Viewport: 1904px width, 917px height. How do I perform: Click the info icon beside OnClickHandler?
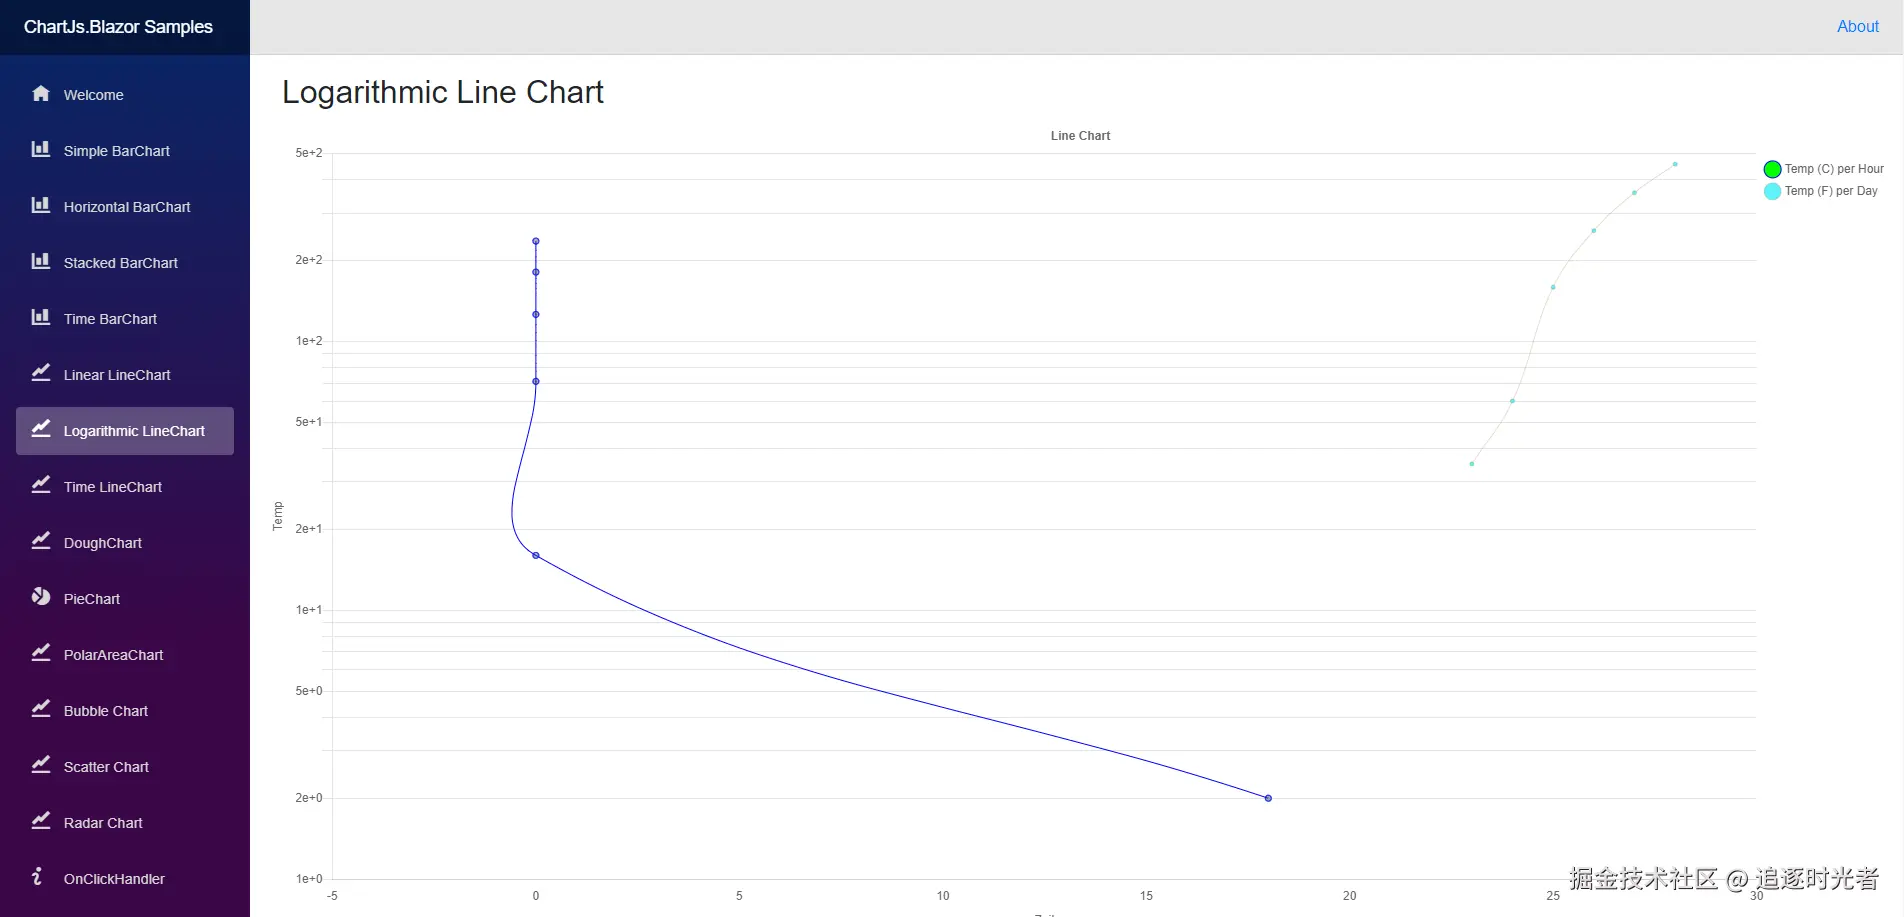pyautogui.click(x=38, y=877)
